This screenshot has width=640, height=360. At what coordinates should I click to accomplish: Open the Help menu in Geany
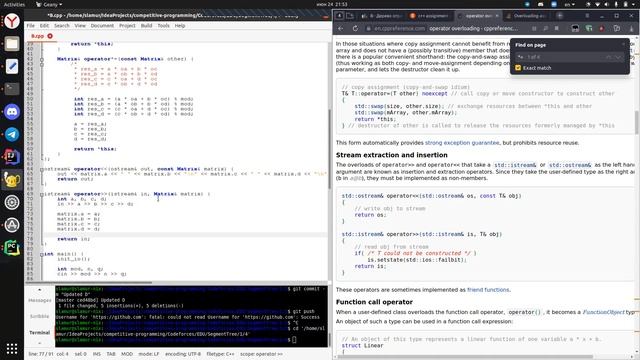pyautogui.click(x=180, y=26)
